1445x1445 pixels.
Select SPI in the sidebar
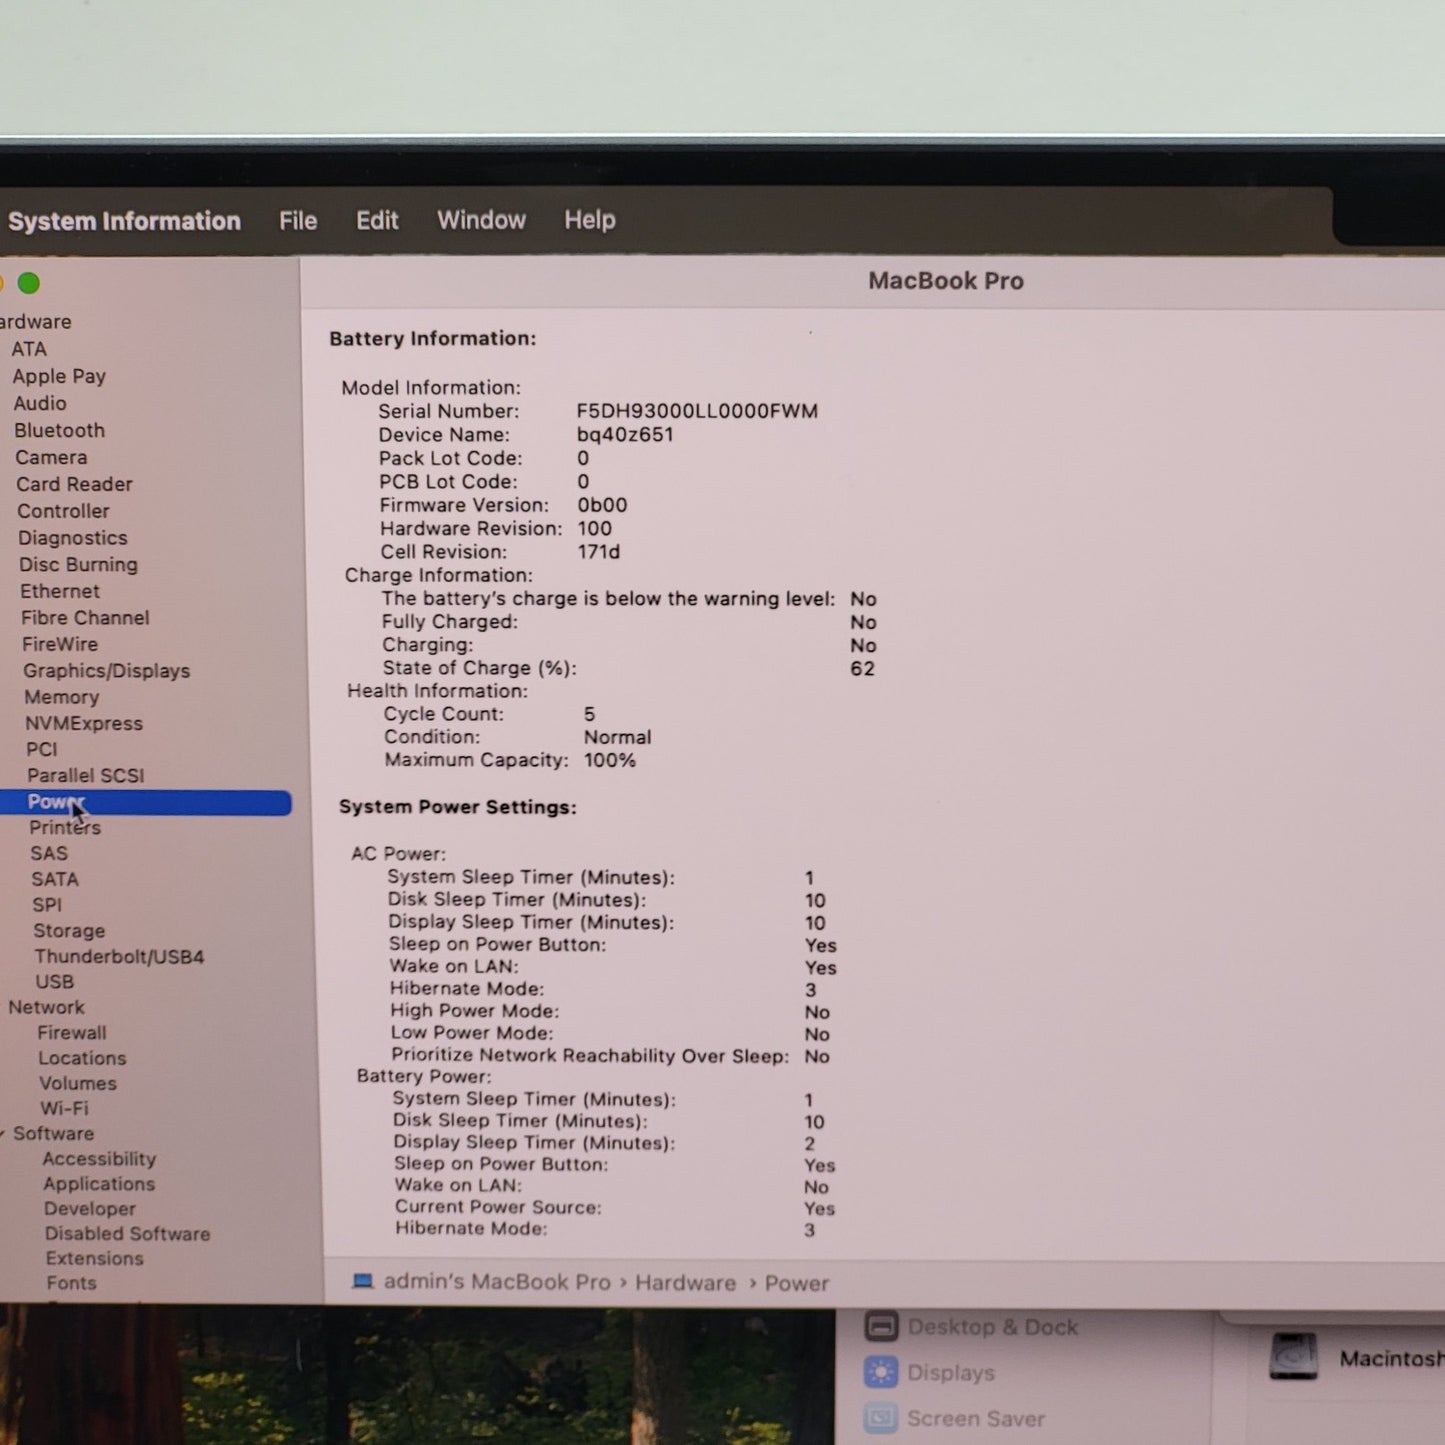pos(47,904)
